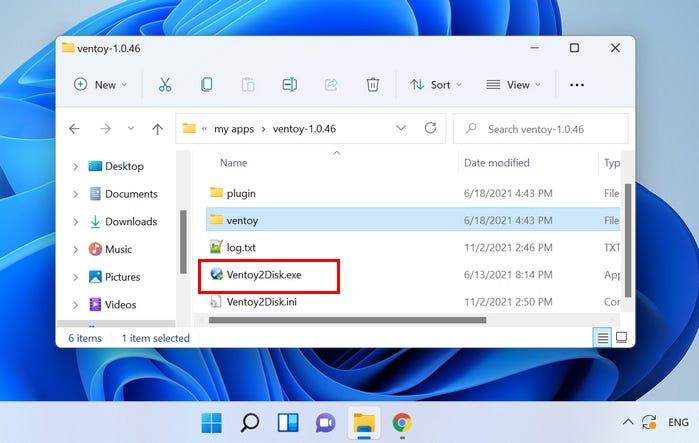Refresh the ventoy-1.0.46 folder view
This screenshot has height=443, width=699.
(430, 128)
